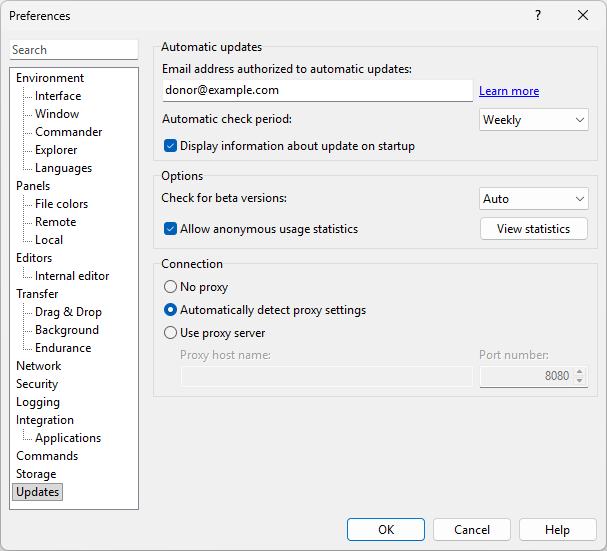Open the Learn more link
The width and height of the screenshot is (607, 551).
(x=509, y=91)
